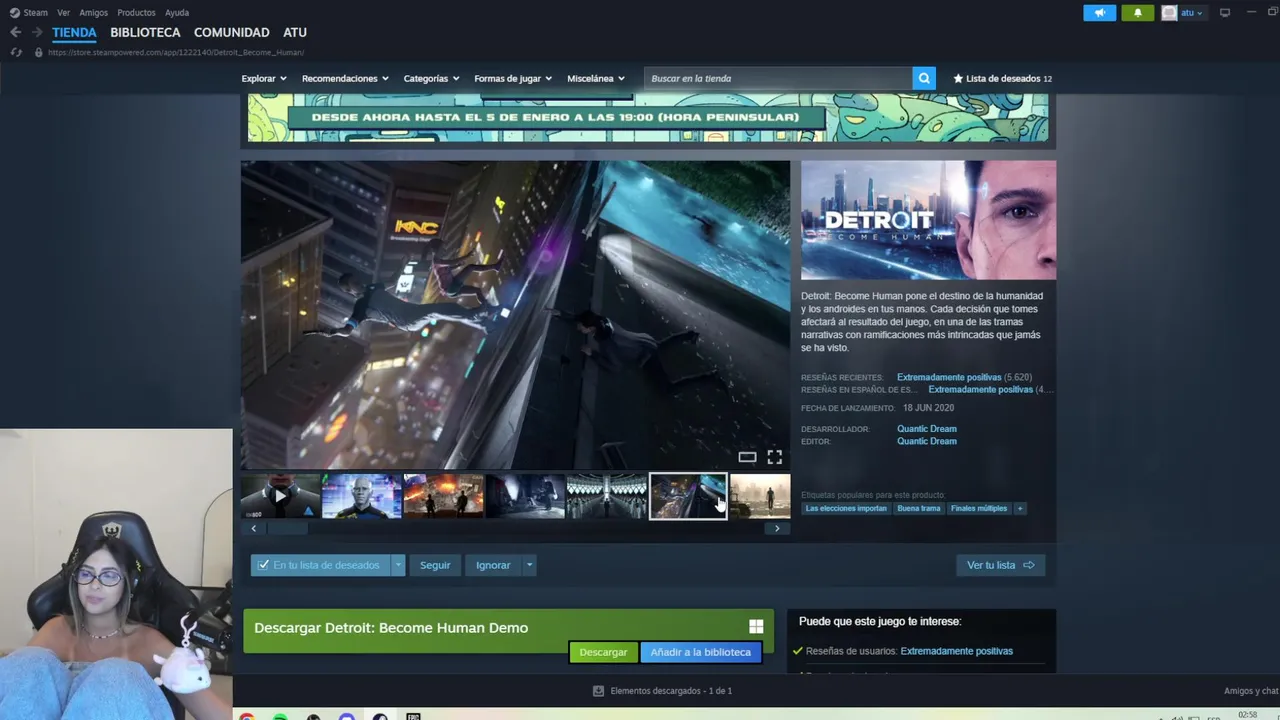Select the Buena trama tag
1280x720 pixels.
pos(918,508)
